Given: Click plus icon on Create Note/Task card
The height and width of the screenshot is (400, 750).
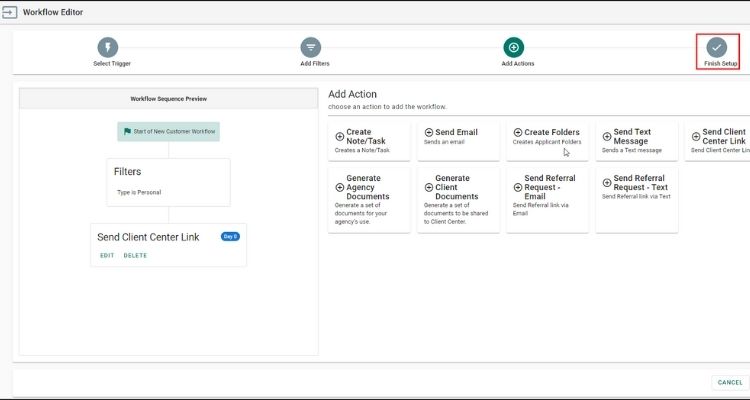Looking at the screenshot, I should tap(340, 137).
